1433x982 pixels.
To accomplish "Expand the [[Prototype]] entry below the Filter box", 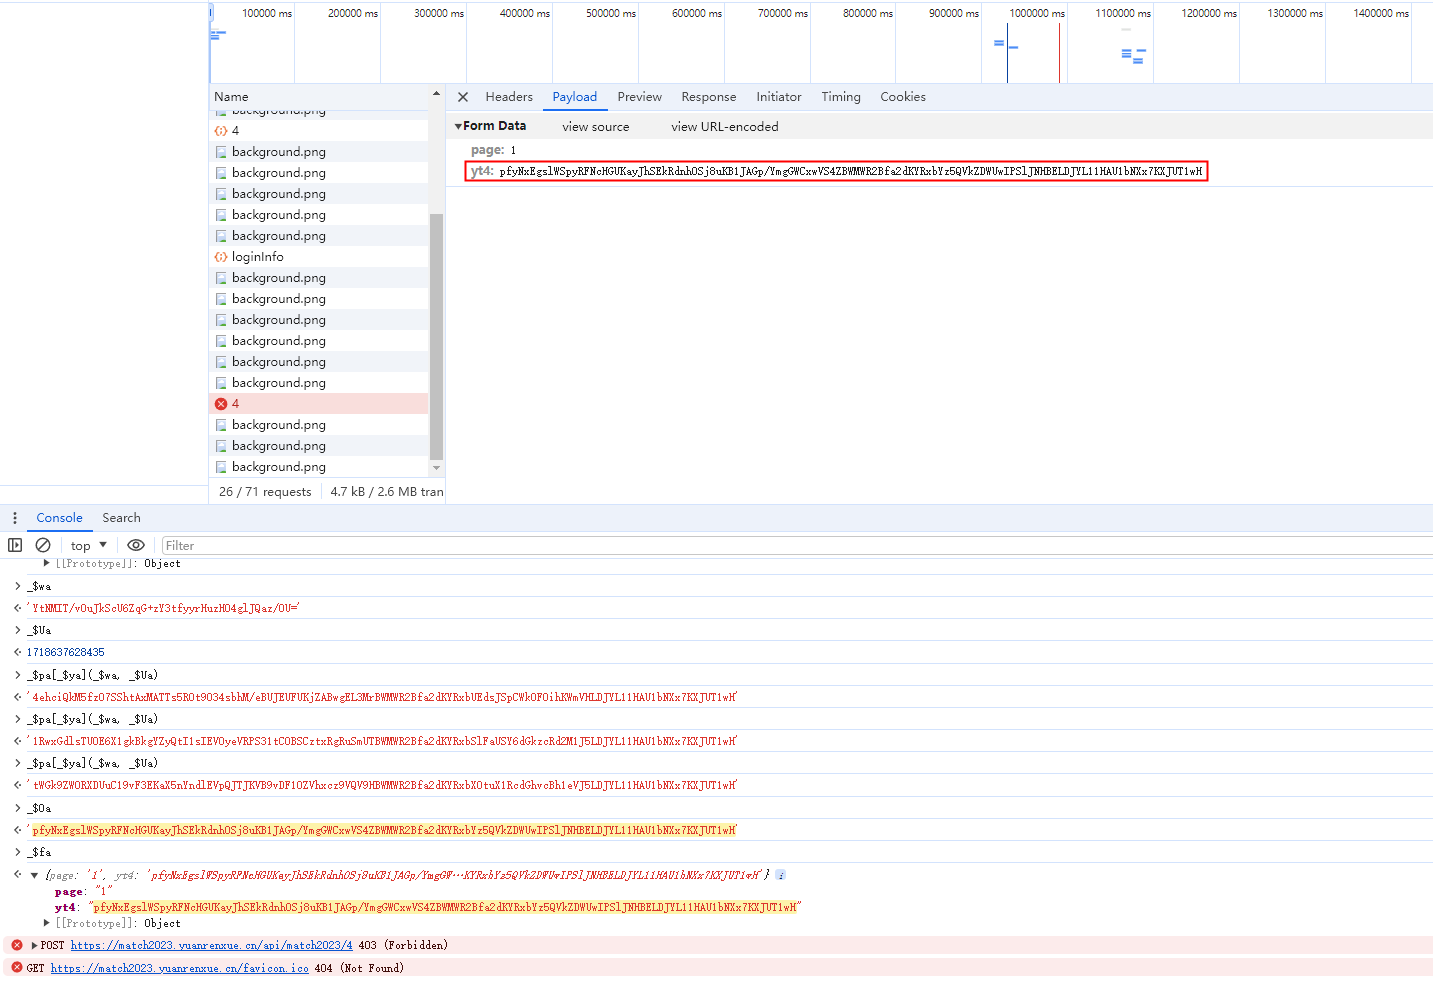I will coord(47,564).
